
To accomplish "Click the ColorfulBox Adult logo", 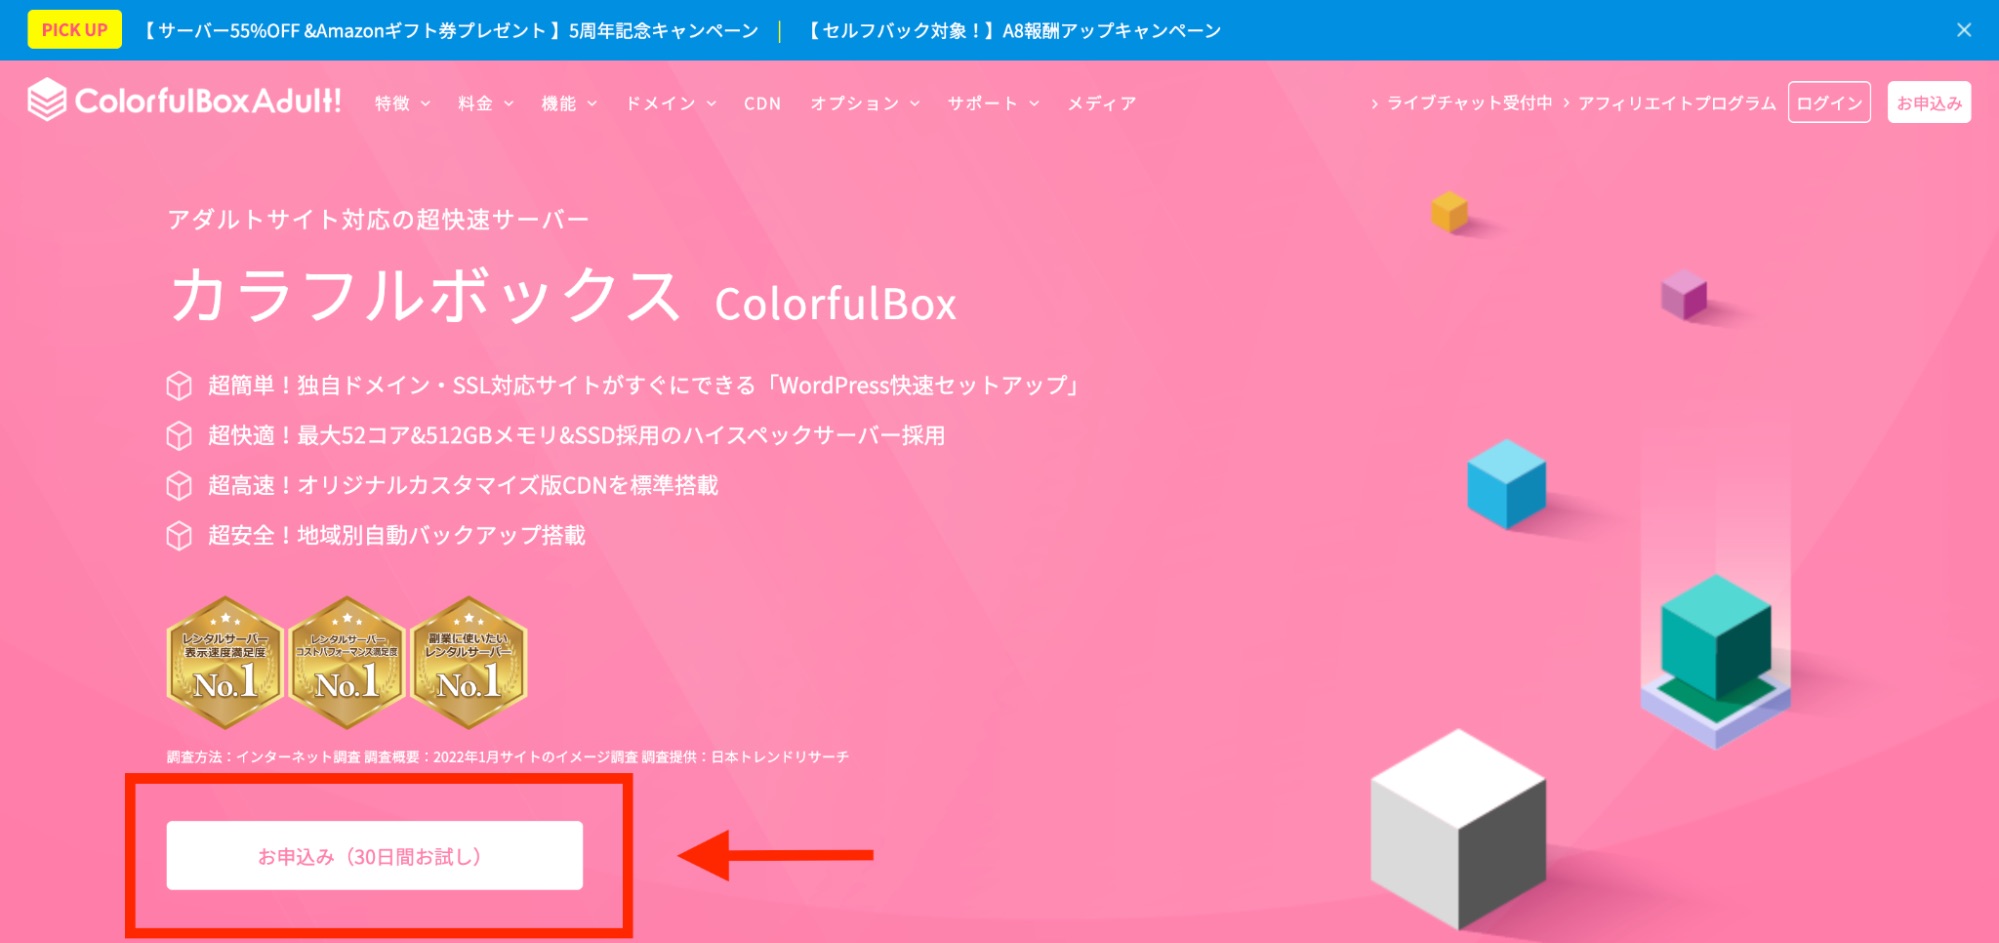I will (x=184, y=100).
